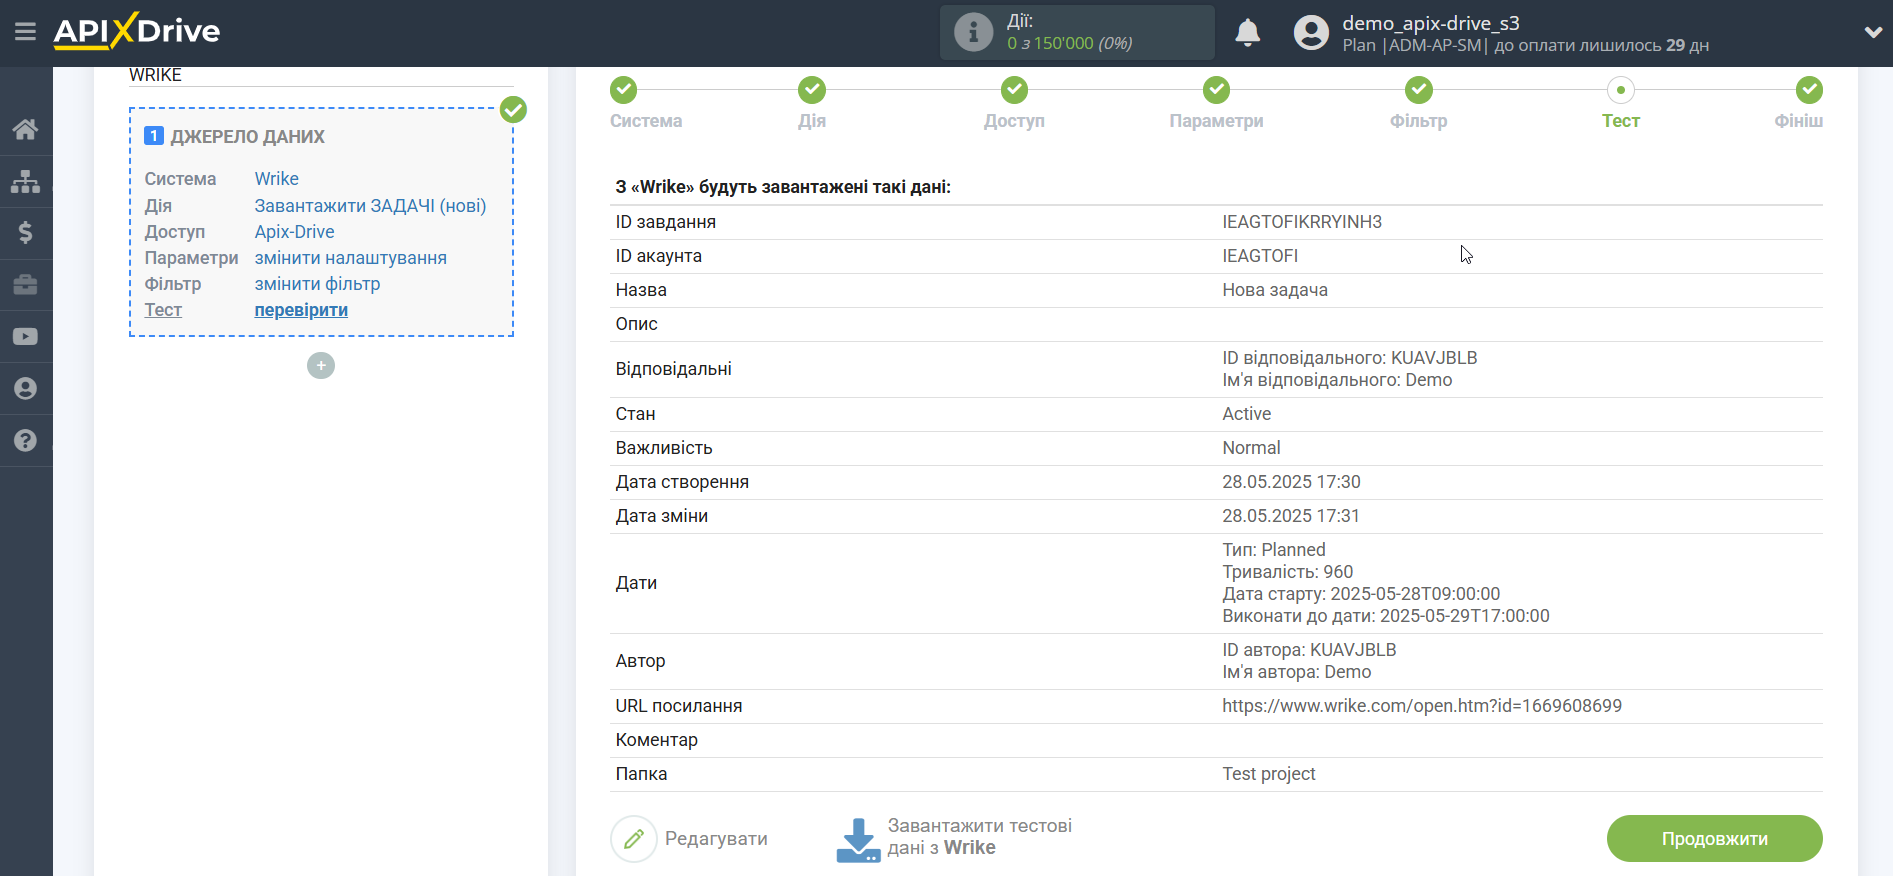Expand the account dropdown chevron
The image size is (1893, 876).
click(1873, 32)
